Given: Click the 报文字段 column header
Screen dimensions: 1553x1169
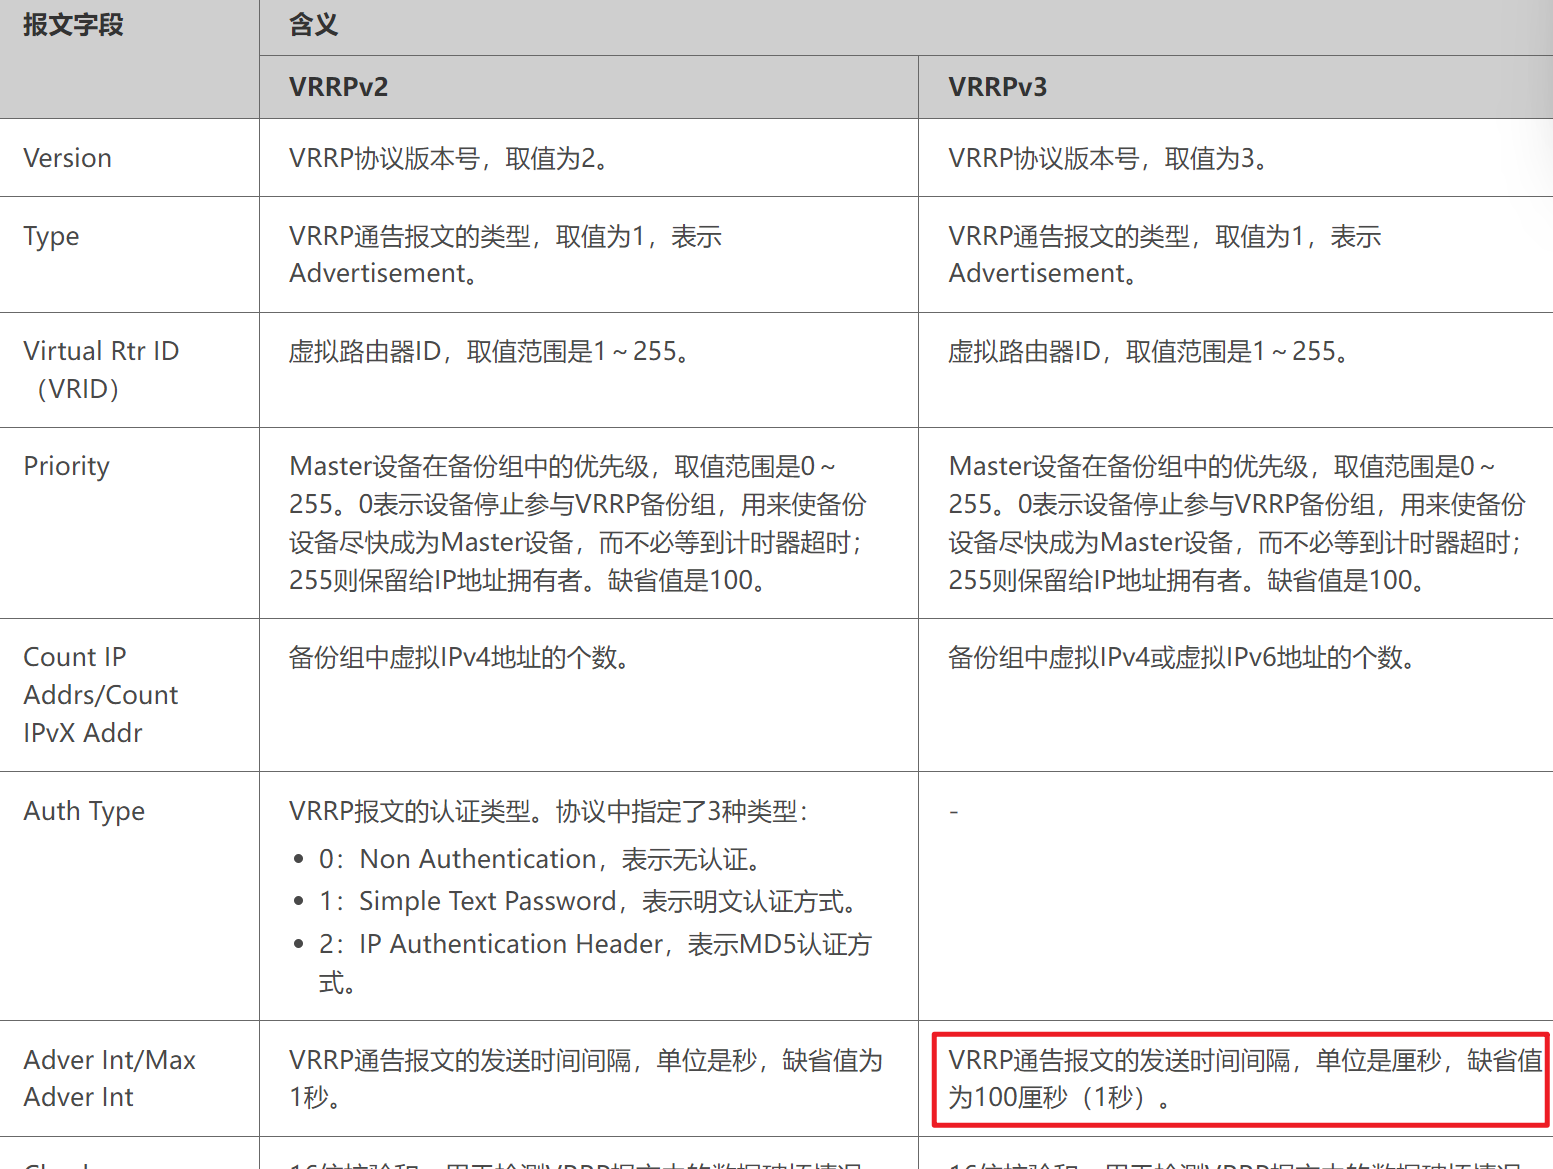Looking at the screenshot, I should (73, 25).
